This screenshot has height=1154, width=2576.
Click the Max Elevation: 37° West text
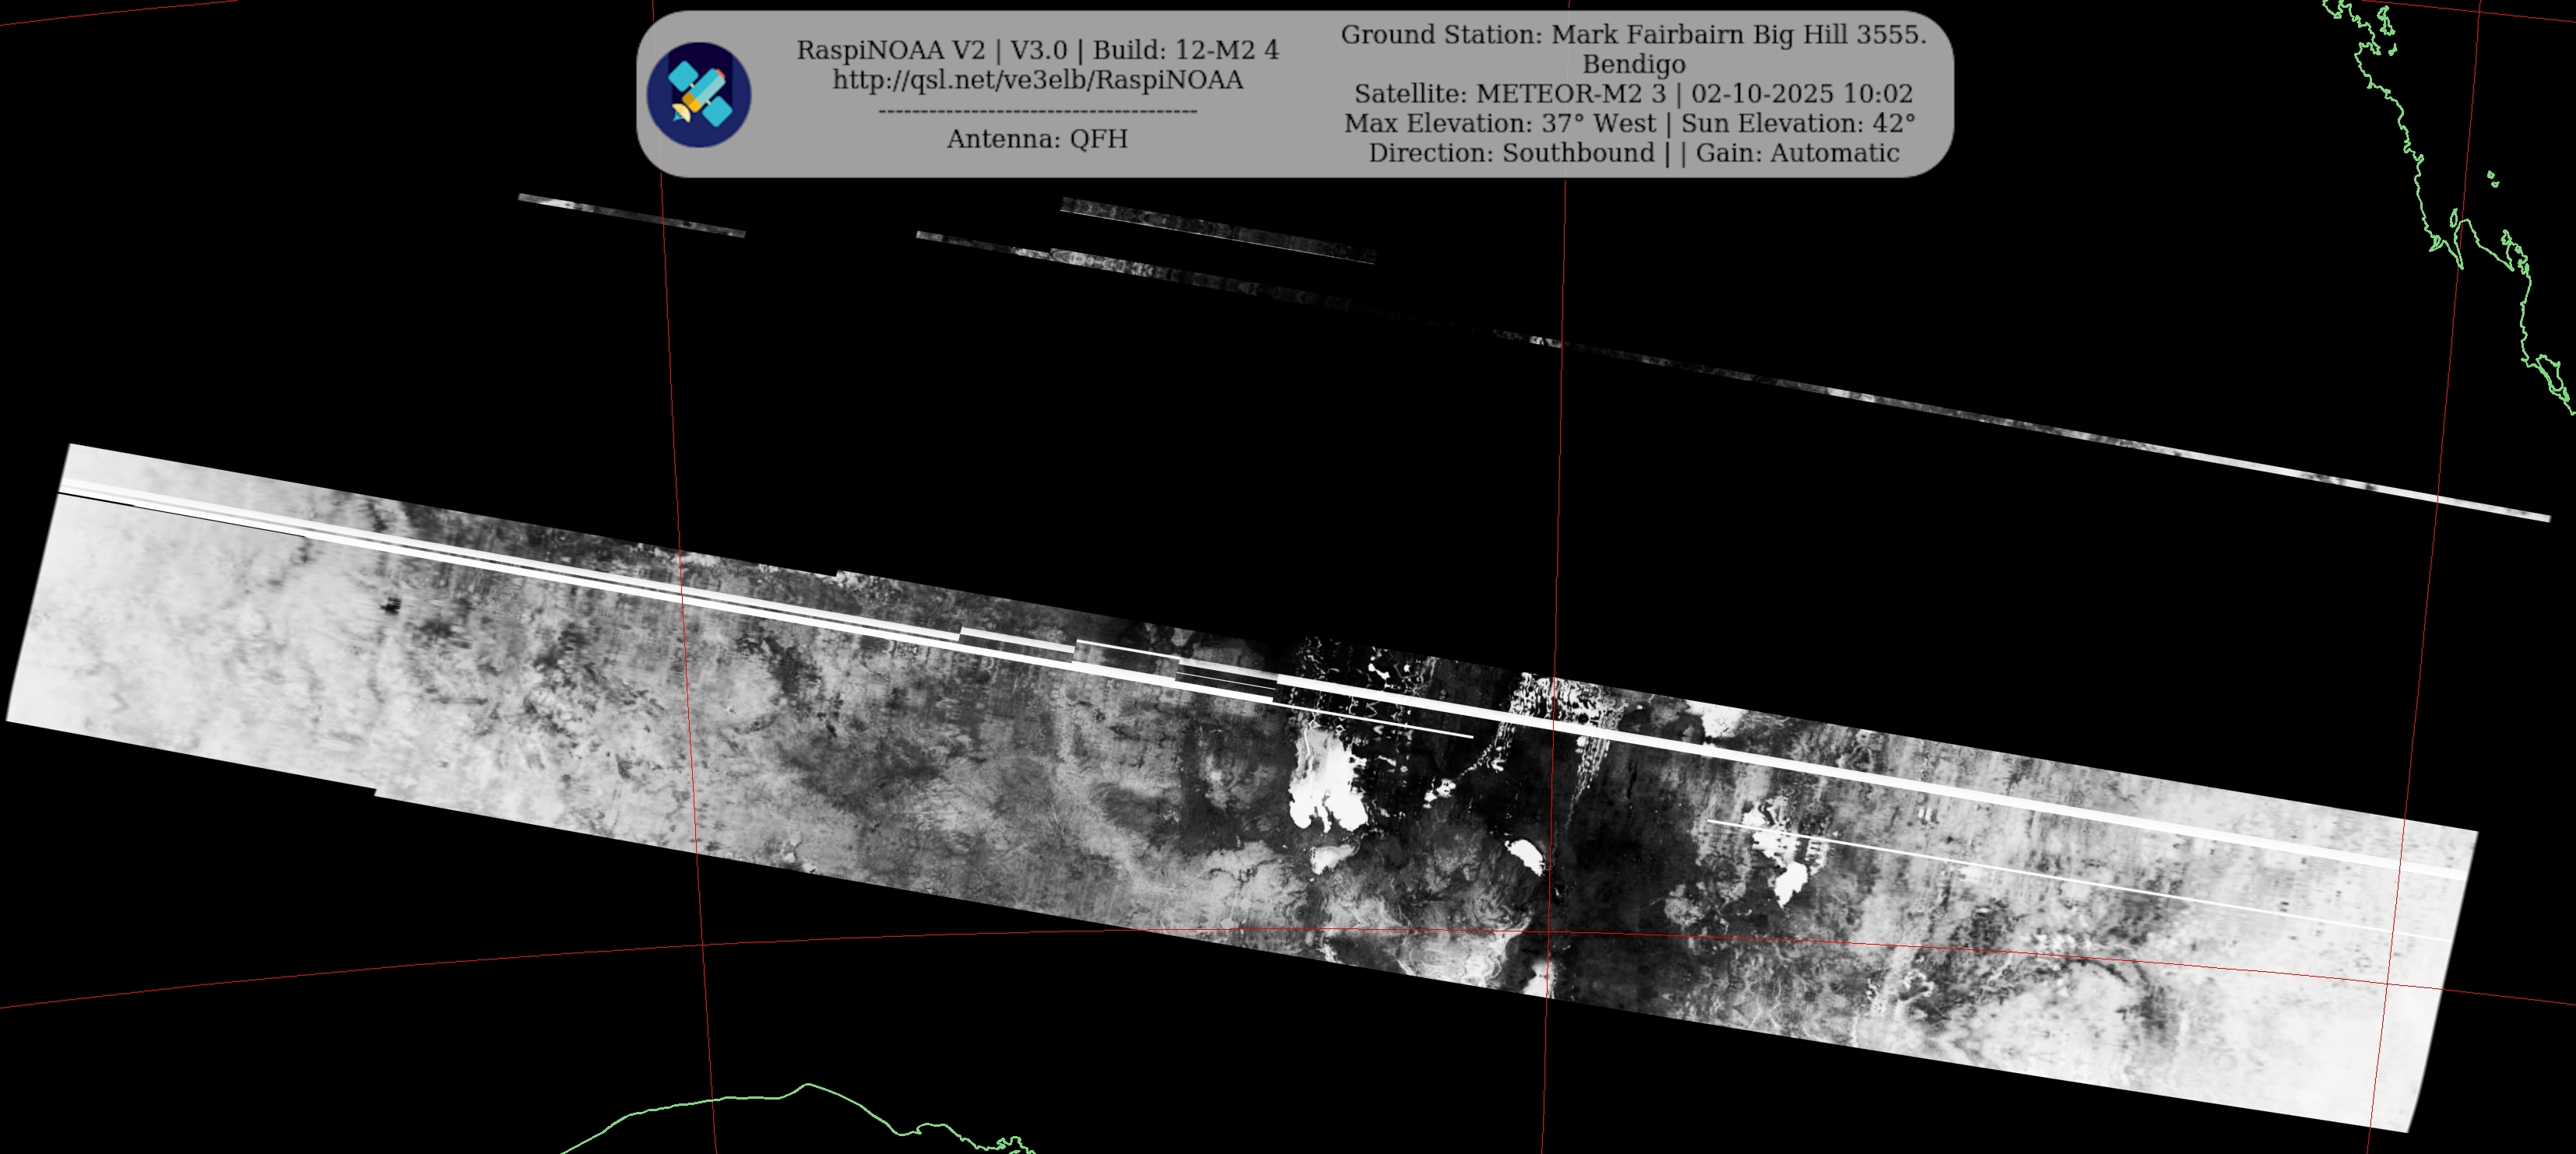tap(1499, 124)
